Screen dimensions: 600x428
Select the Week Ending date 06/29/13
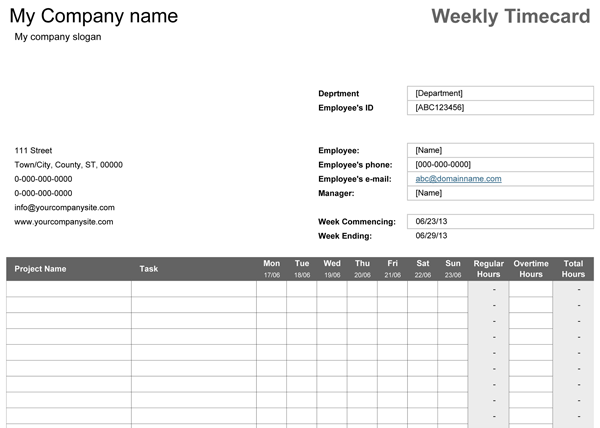point(431,236)
